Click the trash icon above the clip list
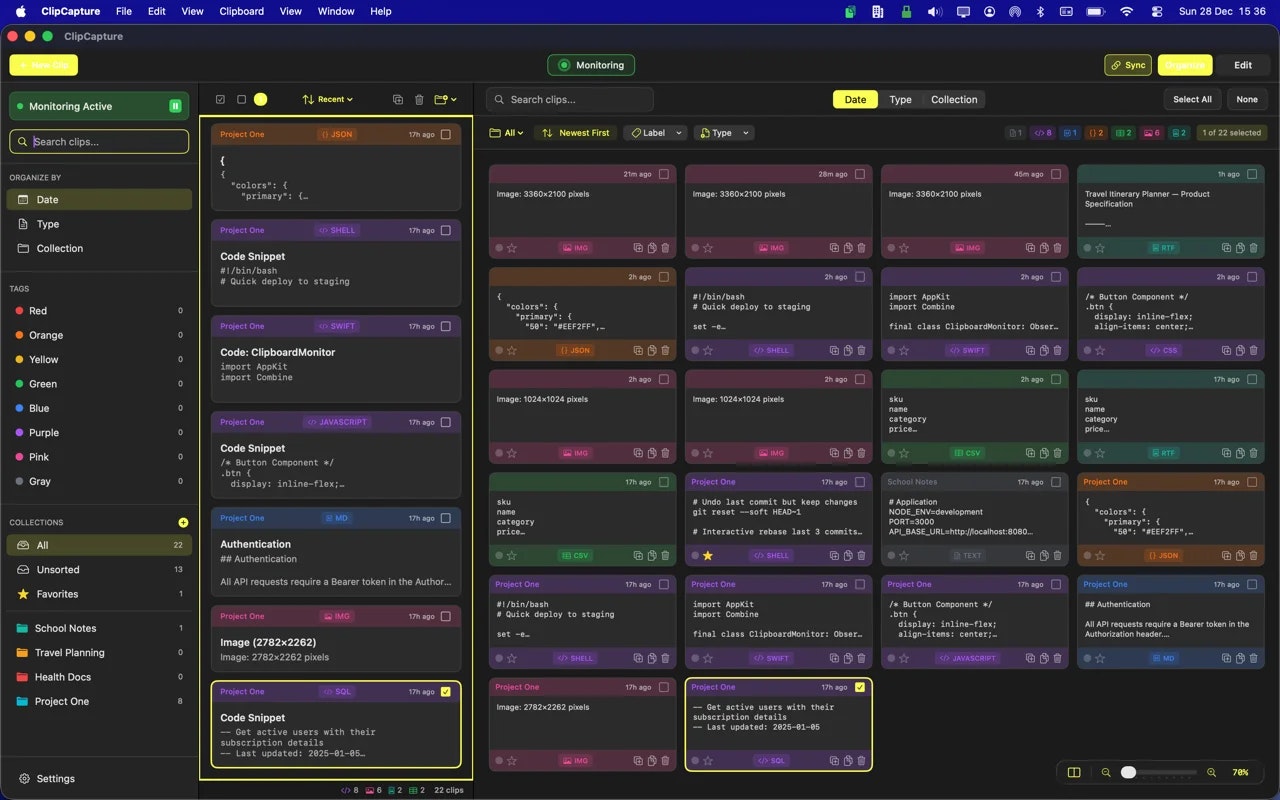1280x800 pixels. coord(419,99)
